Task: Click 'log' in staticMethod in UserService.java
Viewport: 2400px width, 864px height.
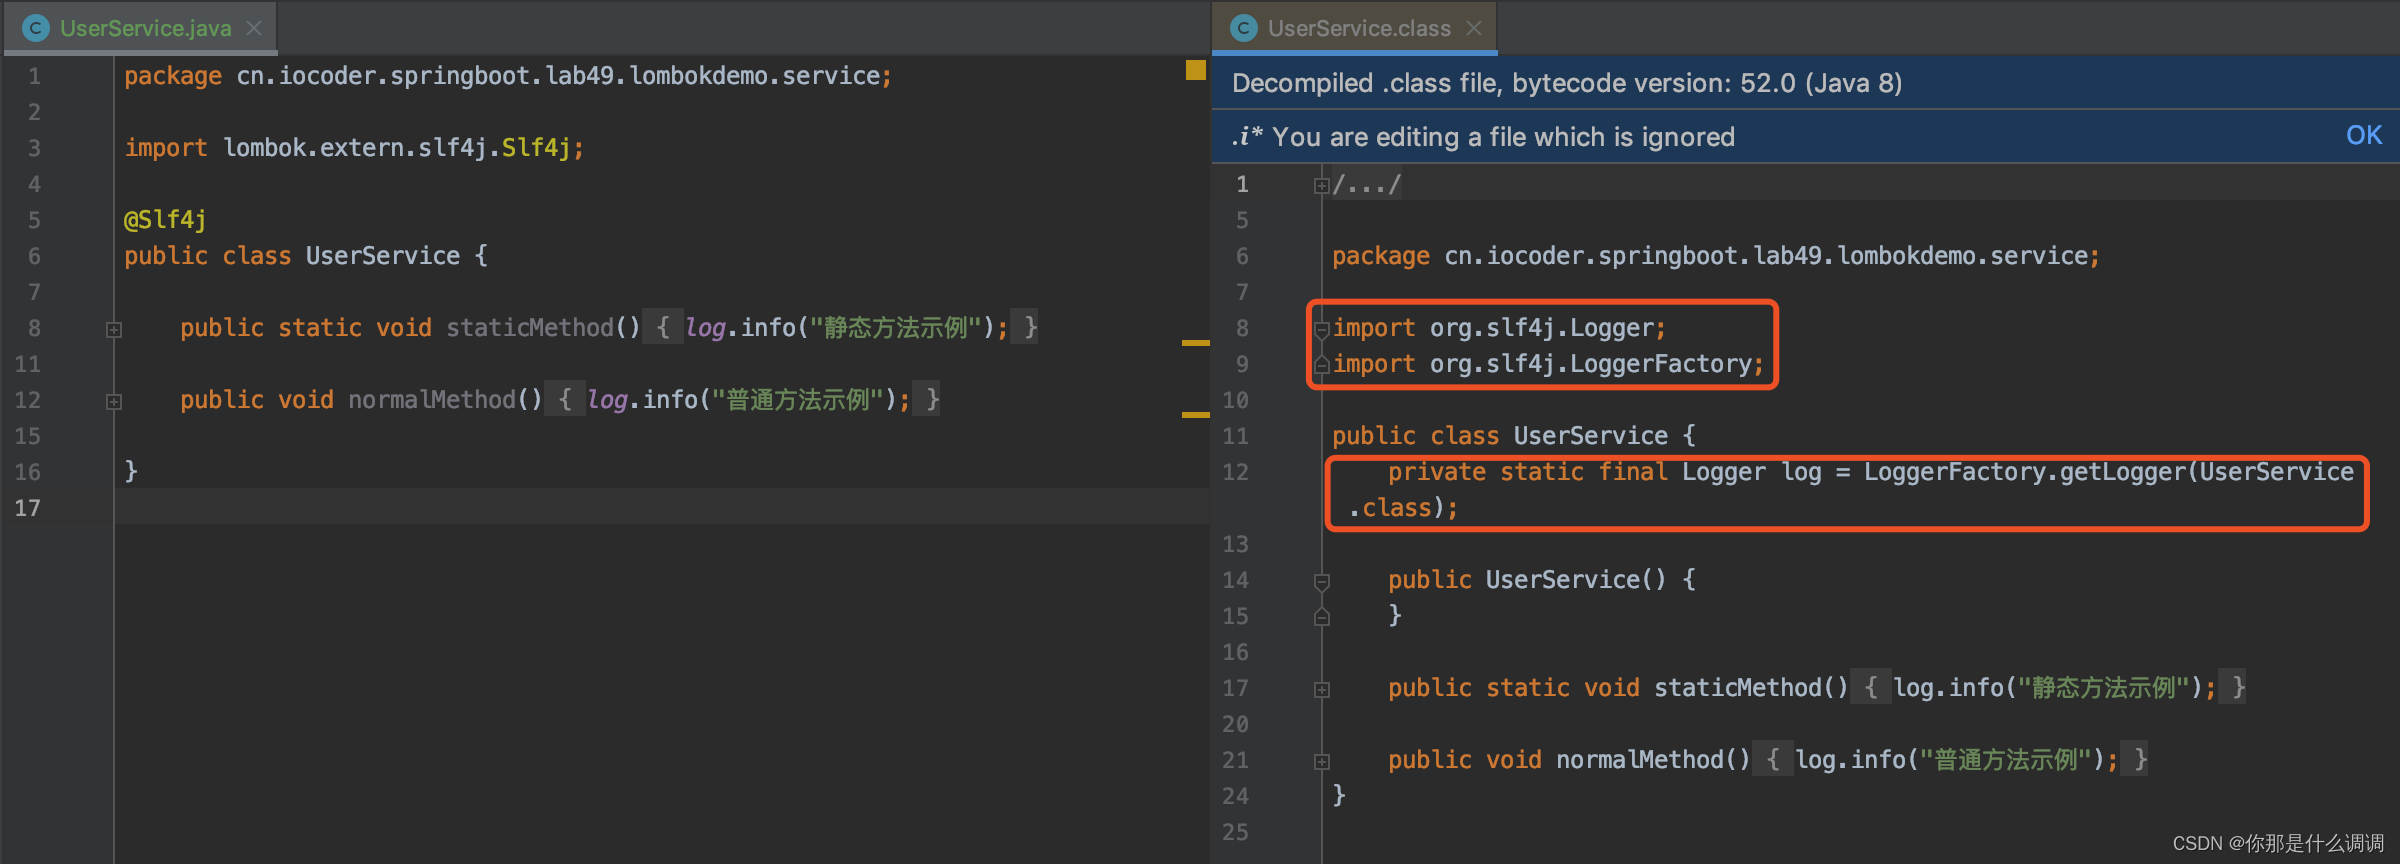Action: click(x=705, y=328)
